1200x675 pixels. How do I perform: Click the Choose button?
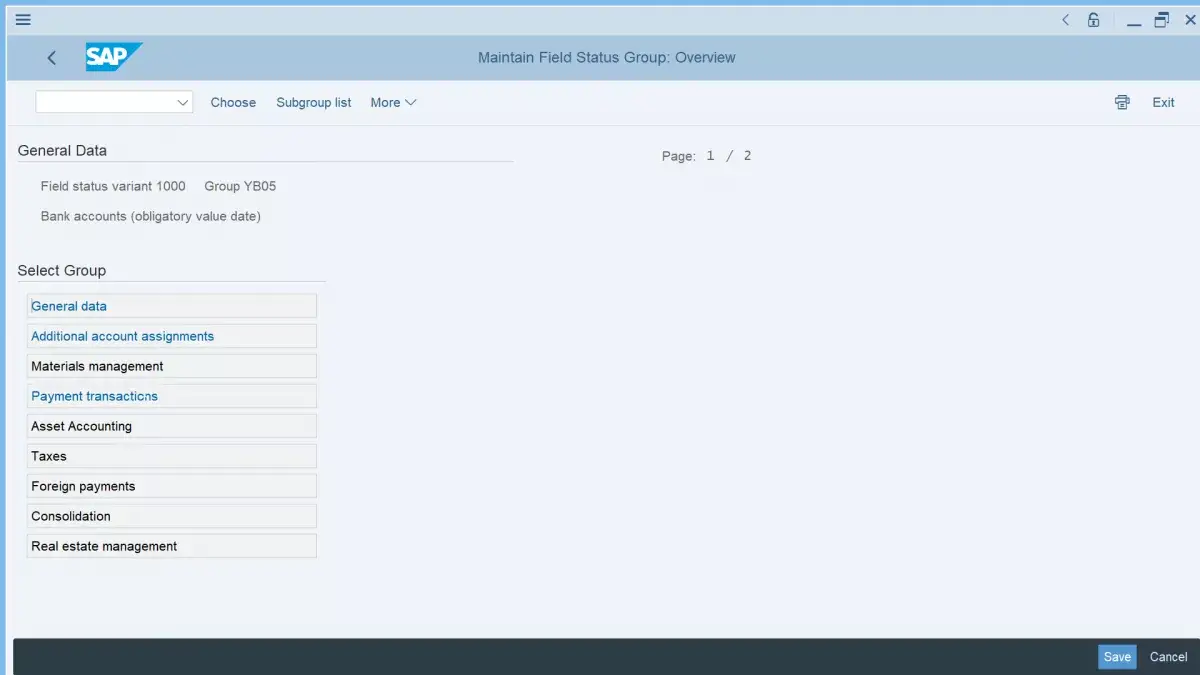(233, 102)
